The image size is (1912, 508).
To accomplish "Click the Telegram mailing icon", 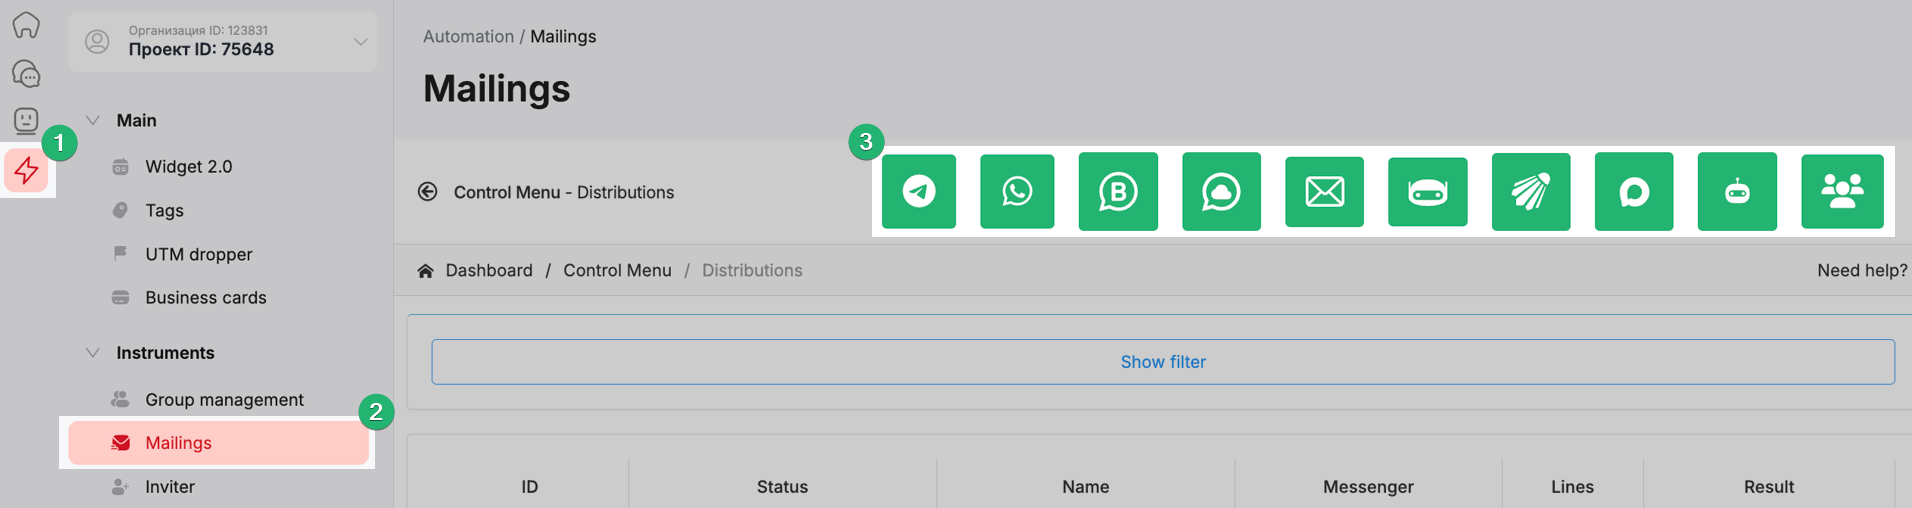I will [918, 191].
